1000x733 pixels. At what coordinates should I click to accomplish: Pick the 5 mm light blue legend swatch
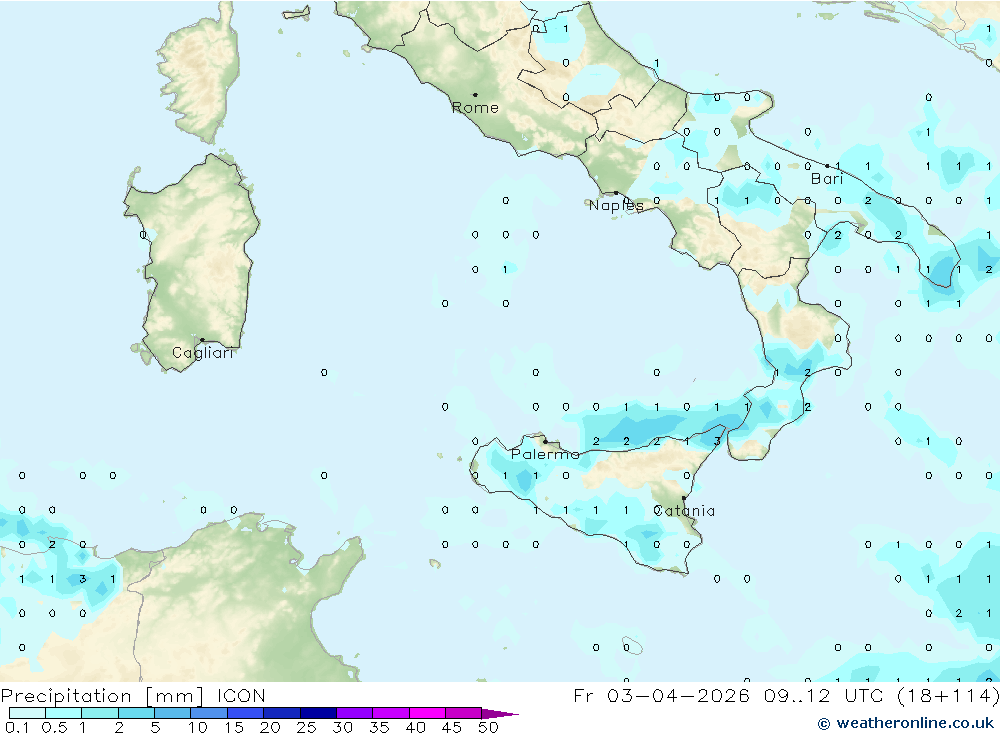click(172, 713)
